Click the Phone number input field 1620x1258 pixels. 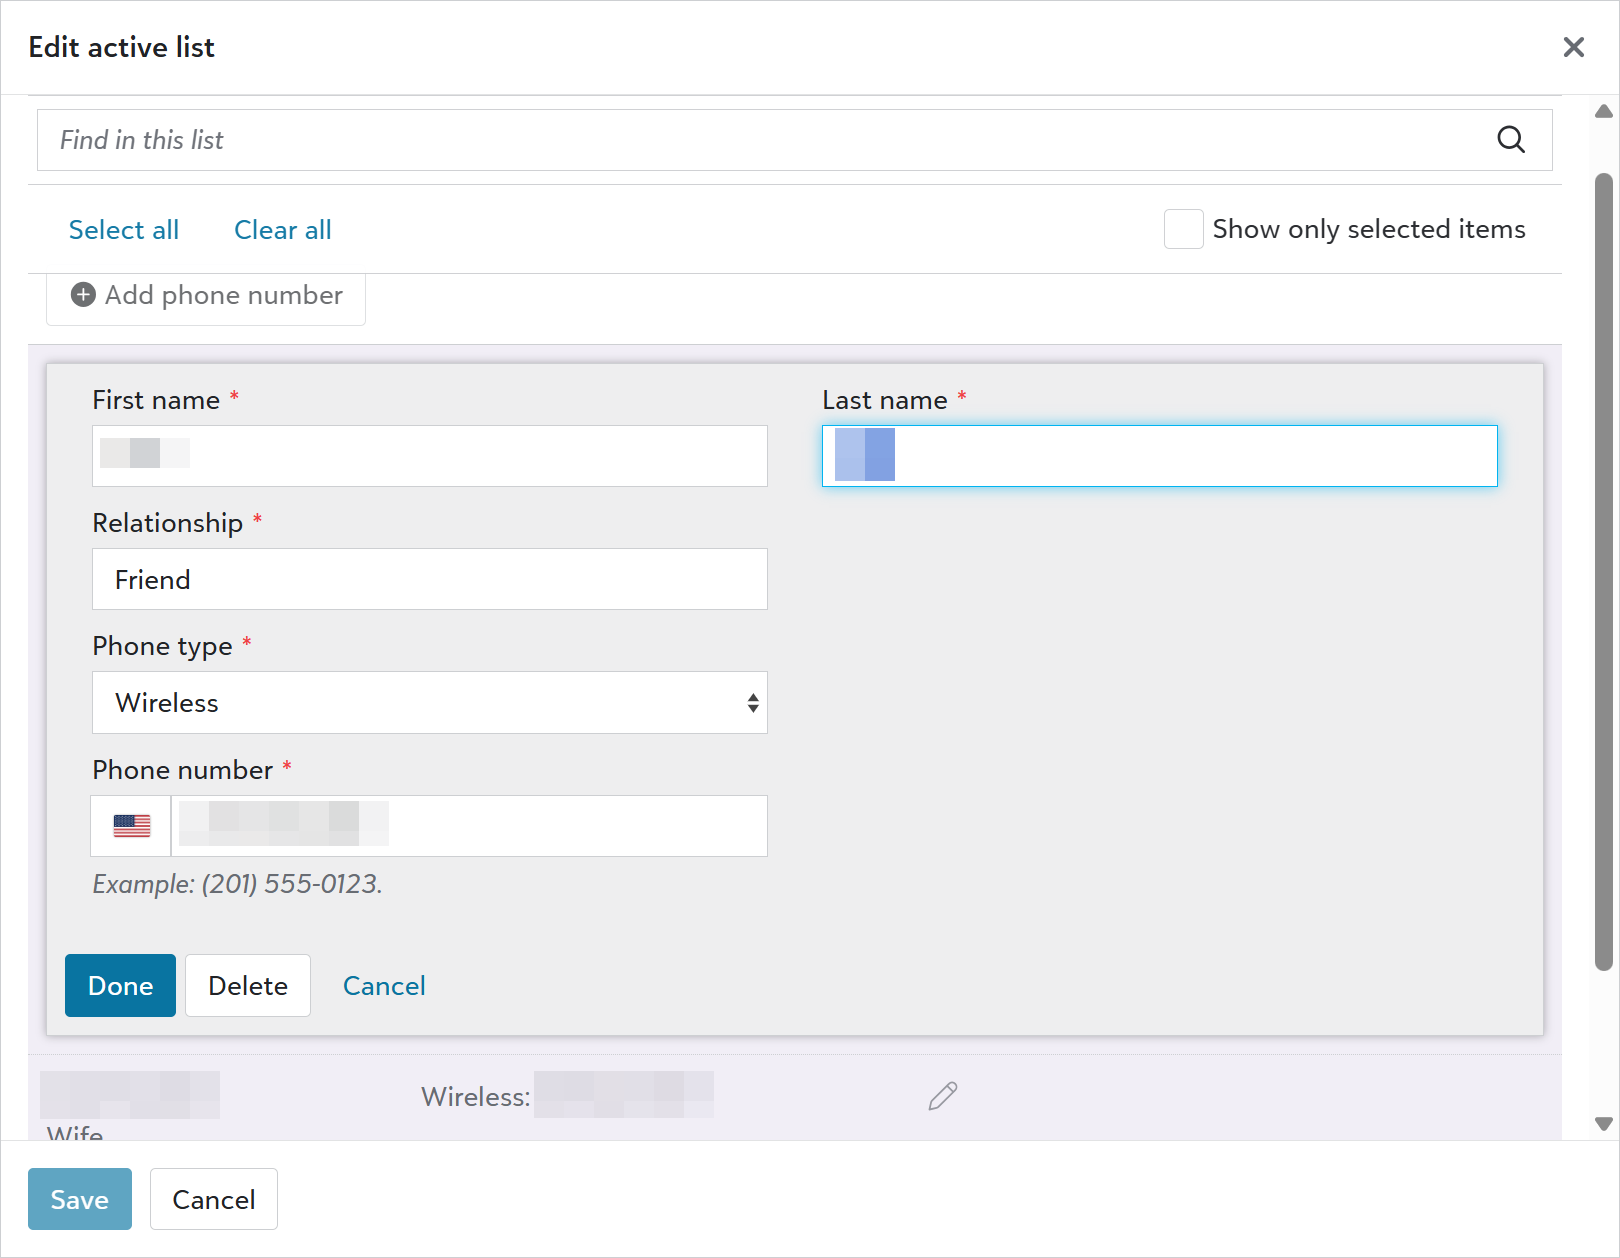pyautogui.click(x=470, y=826)
